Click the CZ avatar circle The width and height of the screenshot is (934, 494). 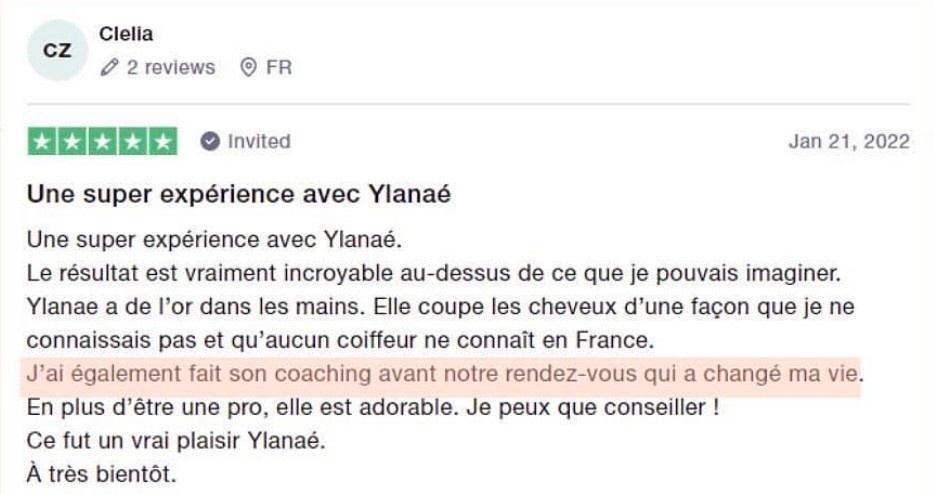57,50
